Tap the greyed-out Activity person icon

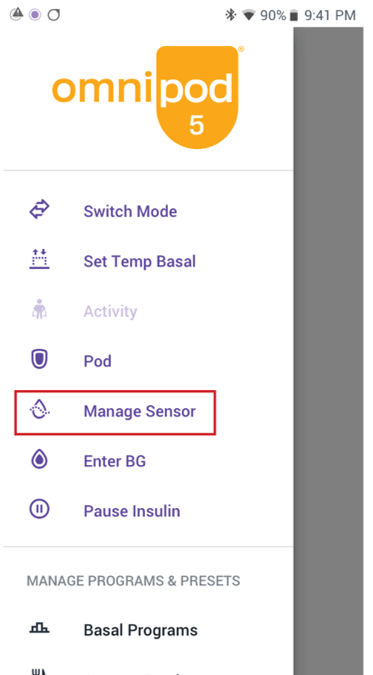tap(39, 310)
